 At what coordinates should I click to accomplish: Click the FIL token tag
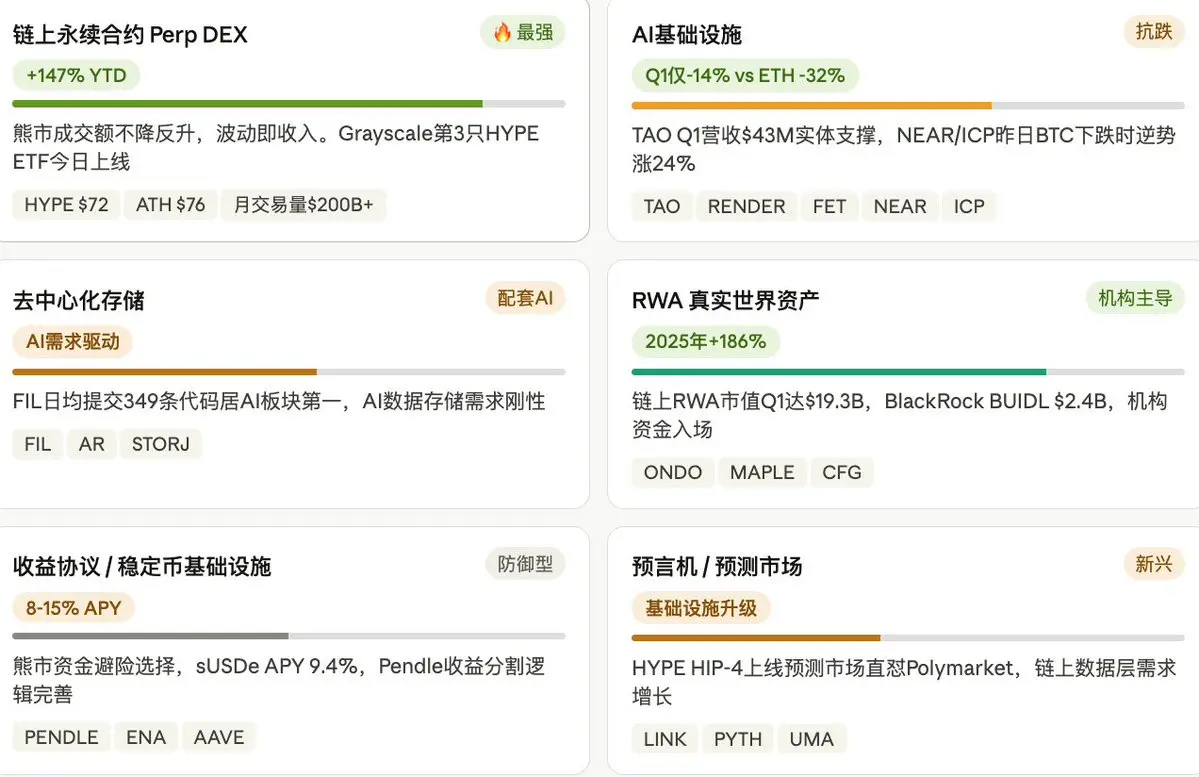tap(37, 444)
